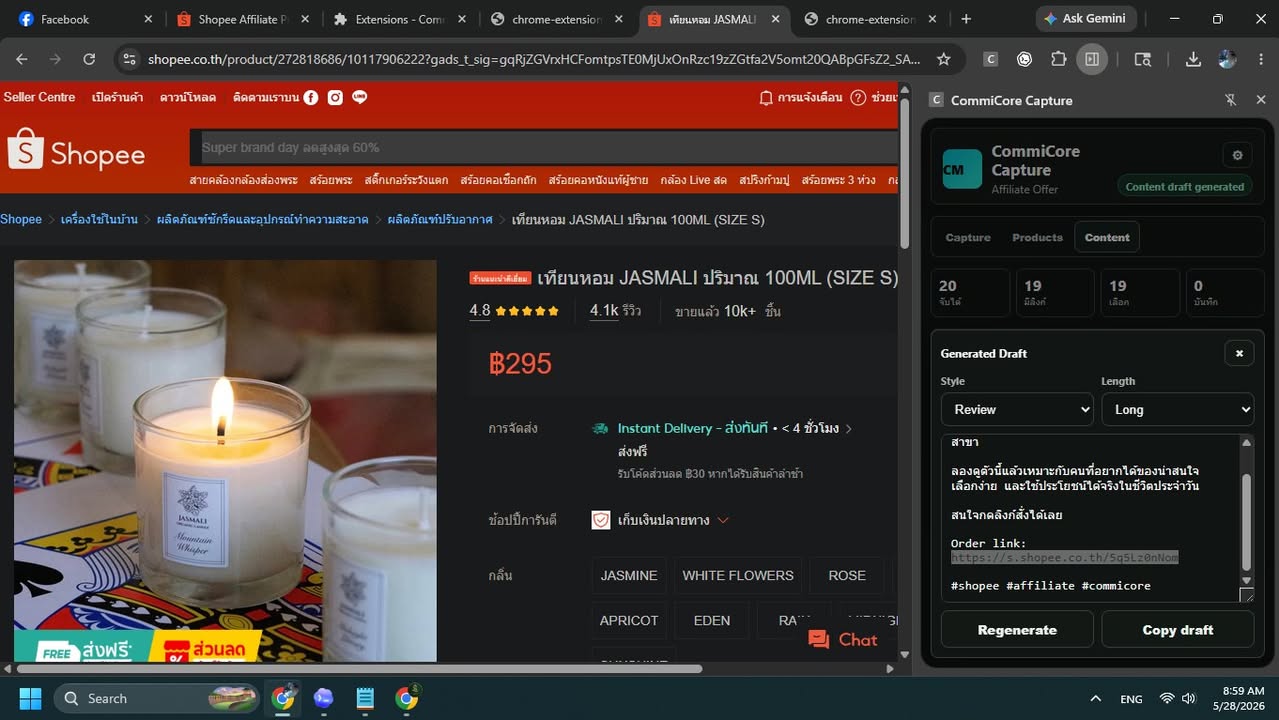Click in the Shopee search box
1279x720 pixels.
[545, 147]
